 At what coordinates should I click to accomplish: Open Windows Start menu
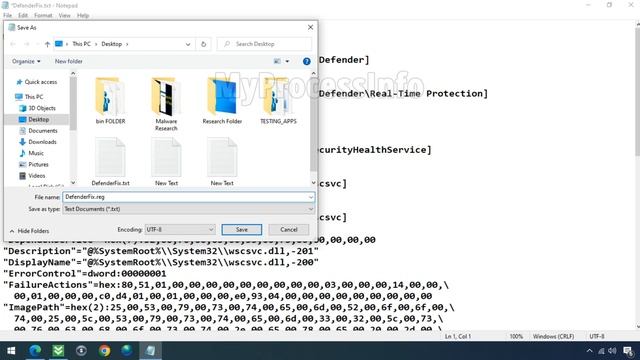coord(11,351)
